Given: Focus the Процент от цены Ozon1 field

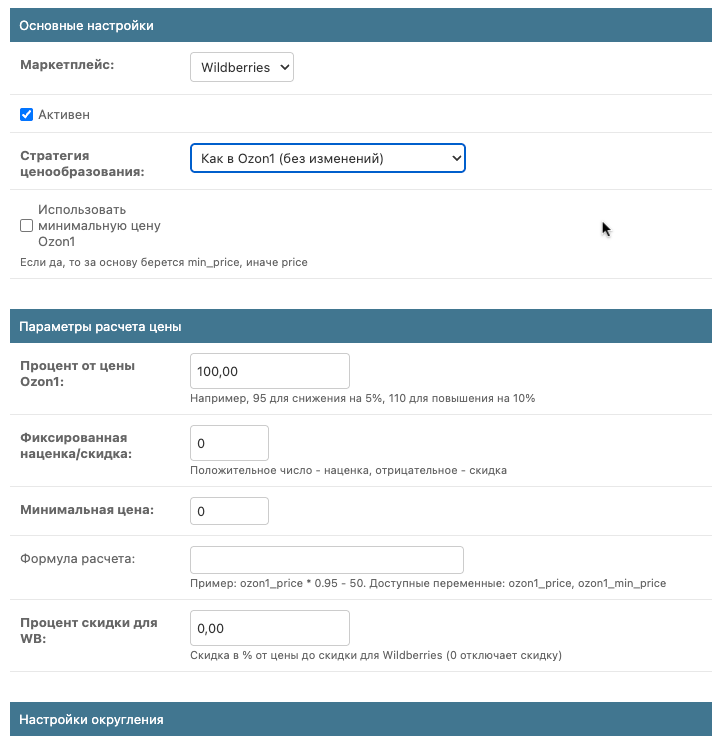Looking at the screenshot, I should click(x=269, y=371).
